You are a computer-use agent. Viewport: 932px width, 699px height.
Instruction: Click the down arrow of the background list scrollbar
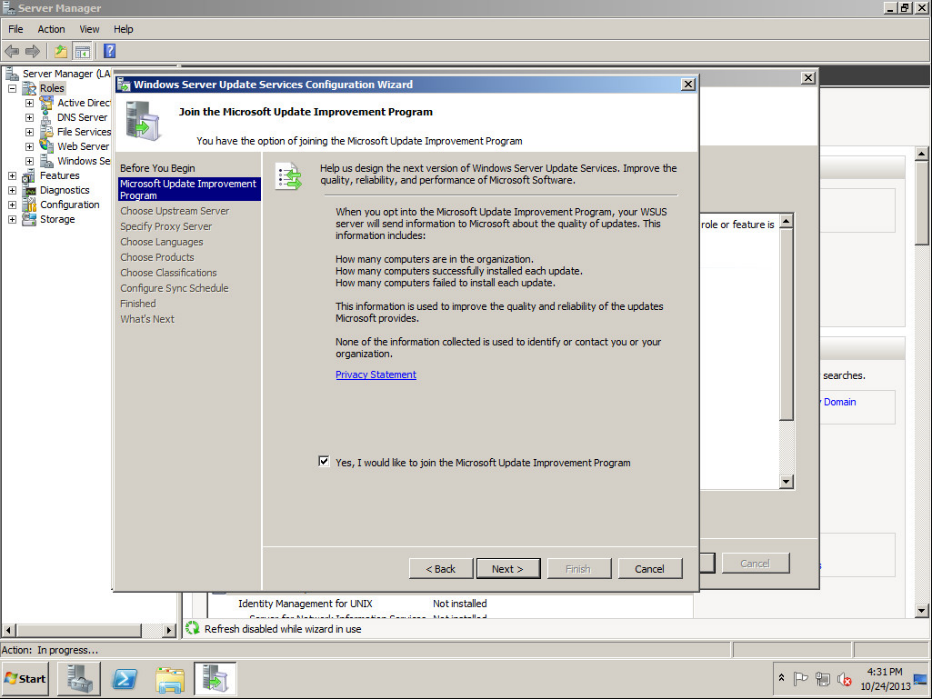point(786,481)
